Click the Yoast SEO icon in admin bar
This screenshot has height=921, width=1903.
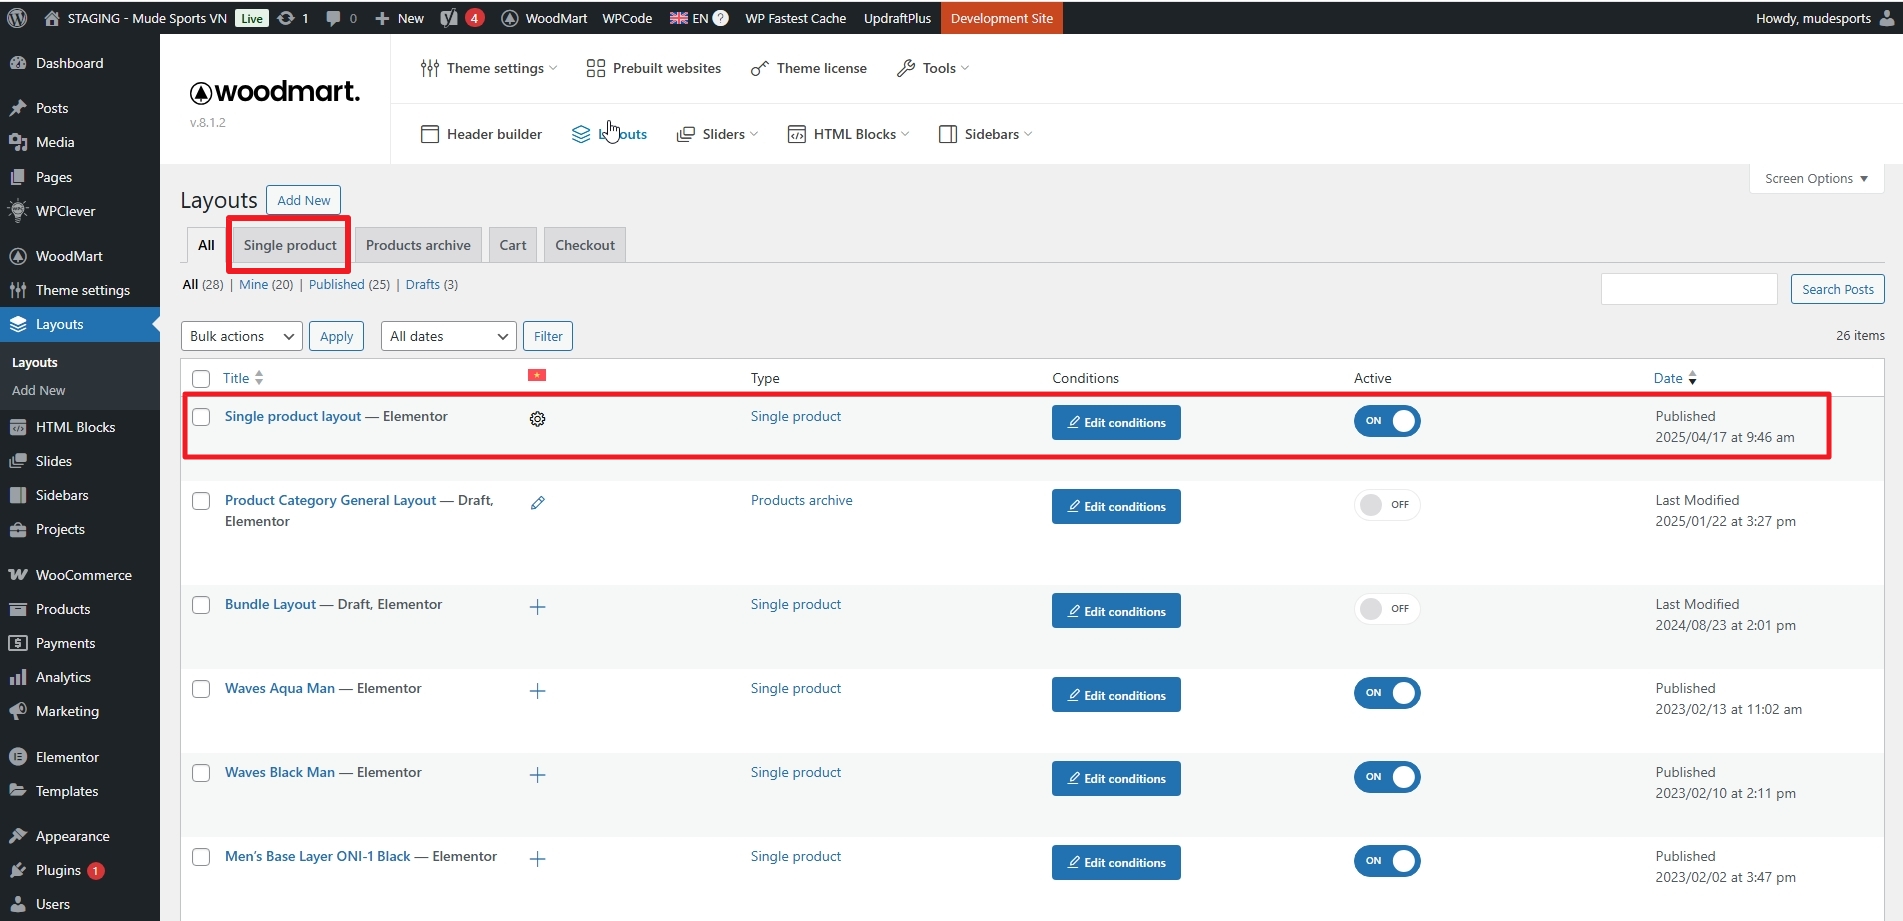click(449, 18)
